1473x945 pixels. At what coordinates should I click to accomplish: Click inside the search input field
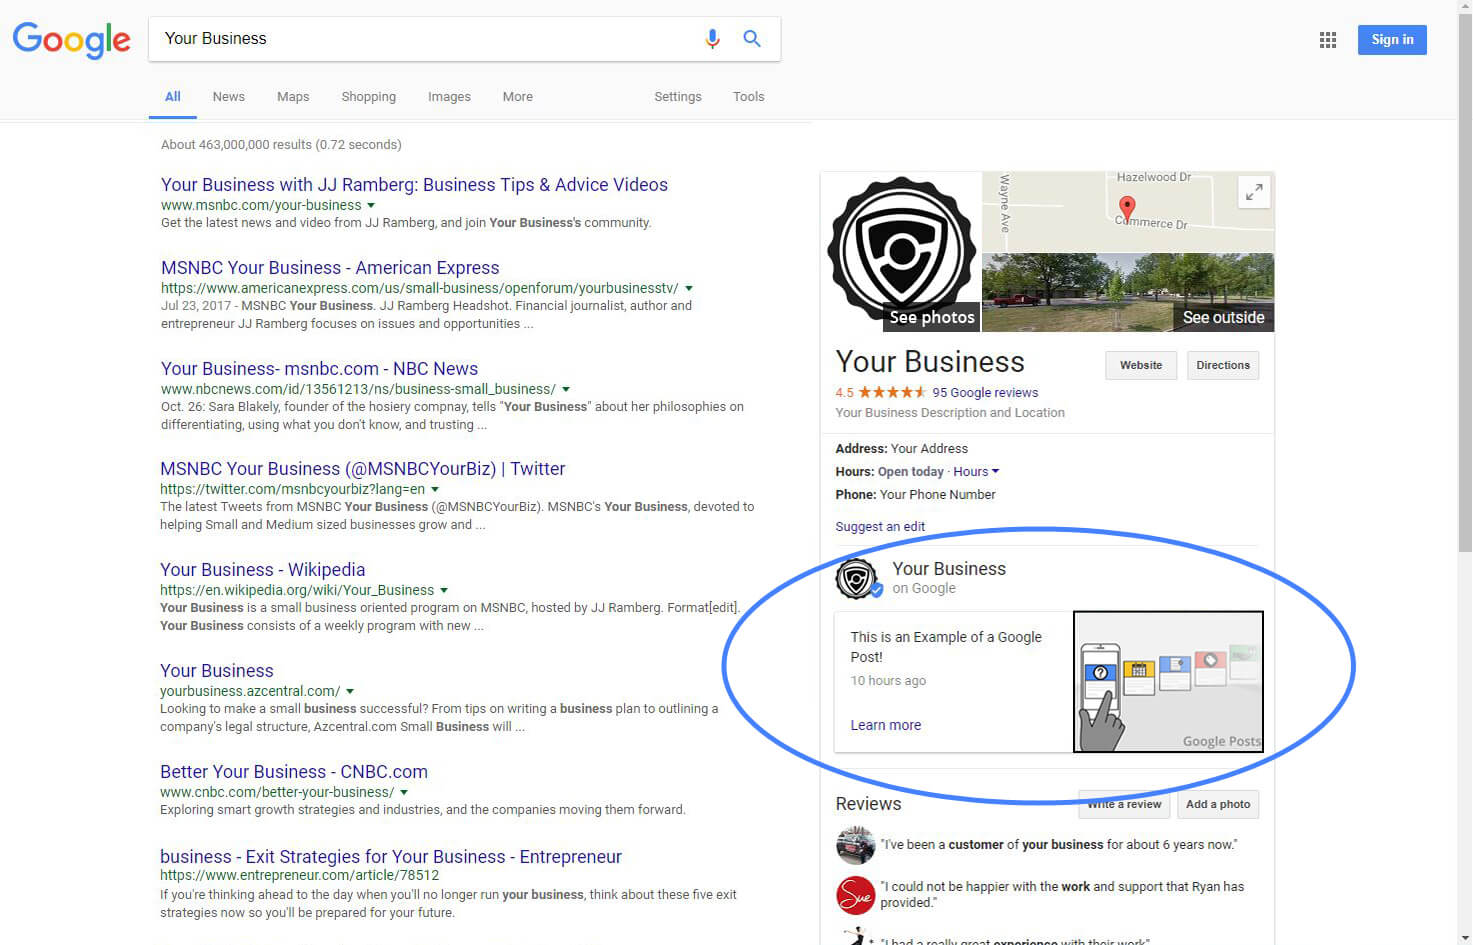400,38
